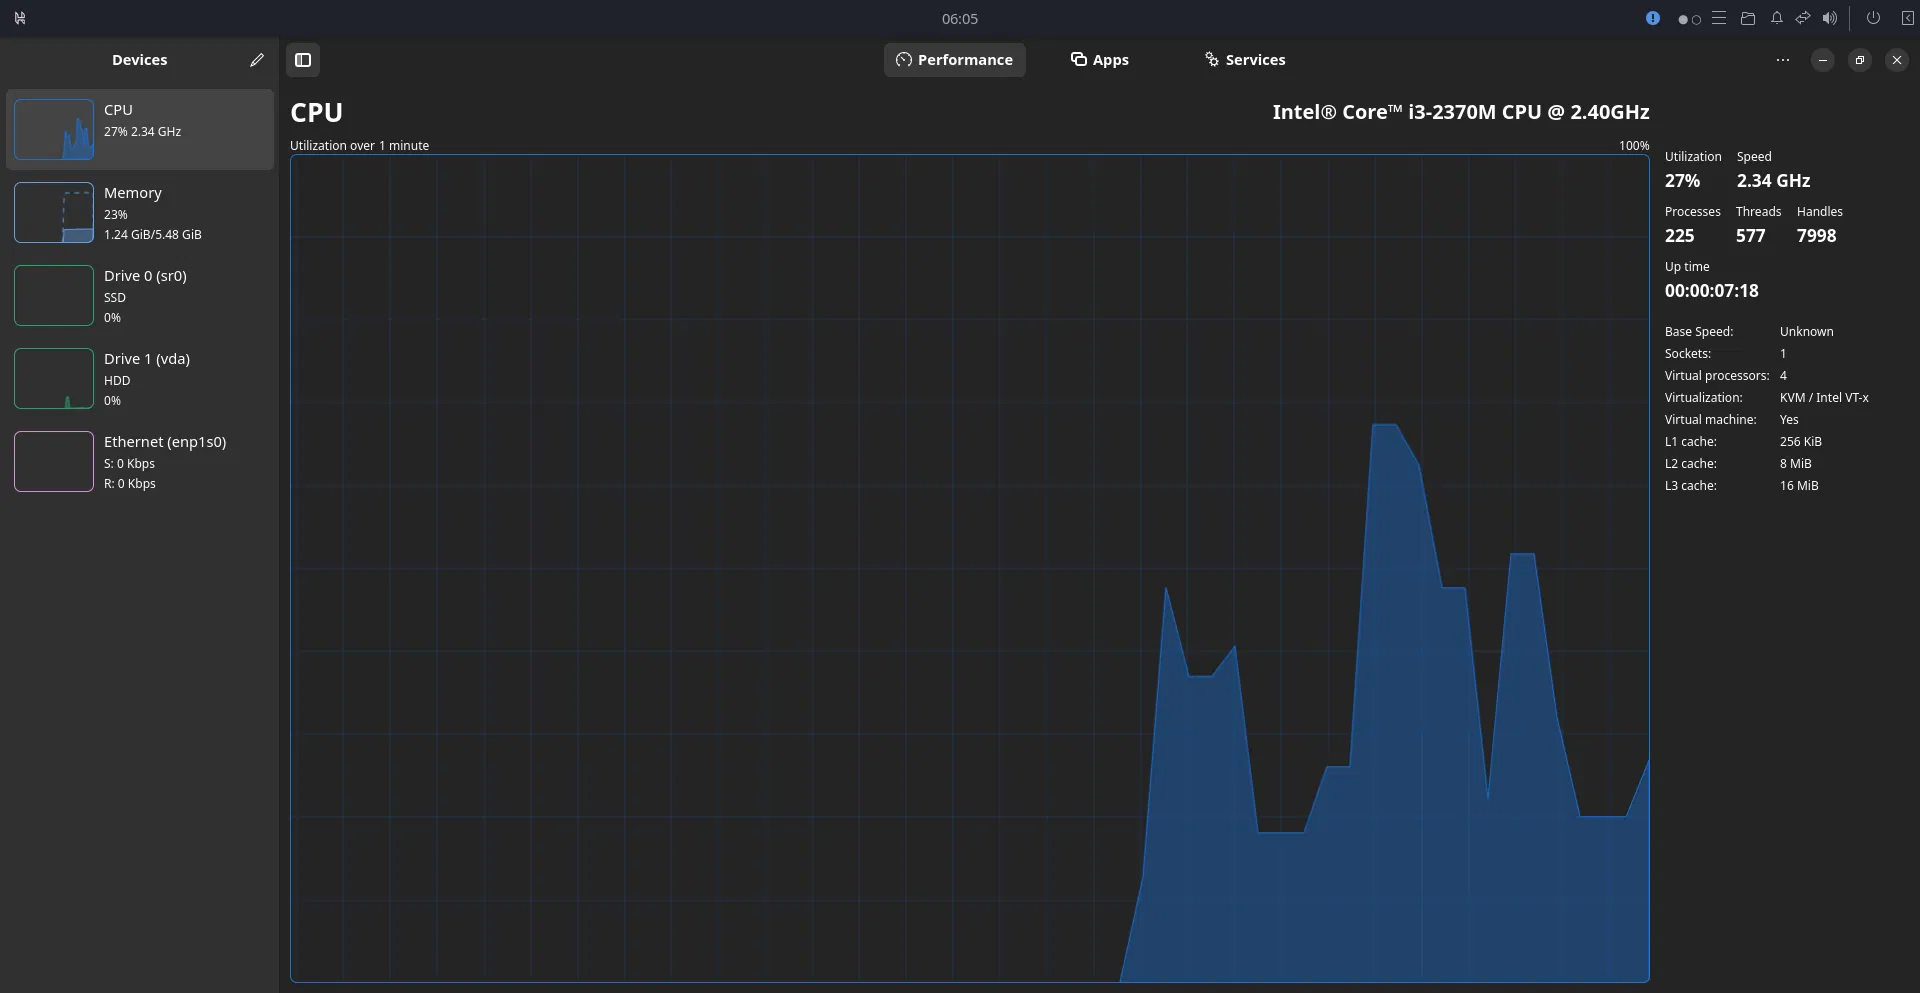Click the top-left system launcher icon
The width and height of the screenshot is (1920, 993).
[20, 18]
